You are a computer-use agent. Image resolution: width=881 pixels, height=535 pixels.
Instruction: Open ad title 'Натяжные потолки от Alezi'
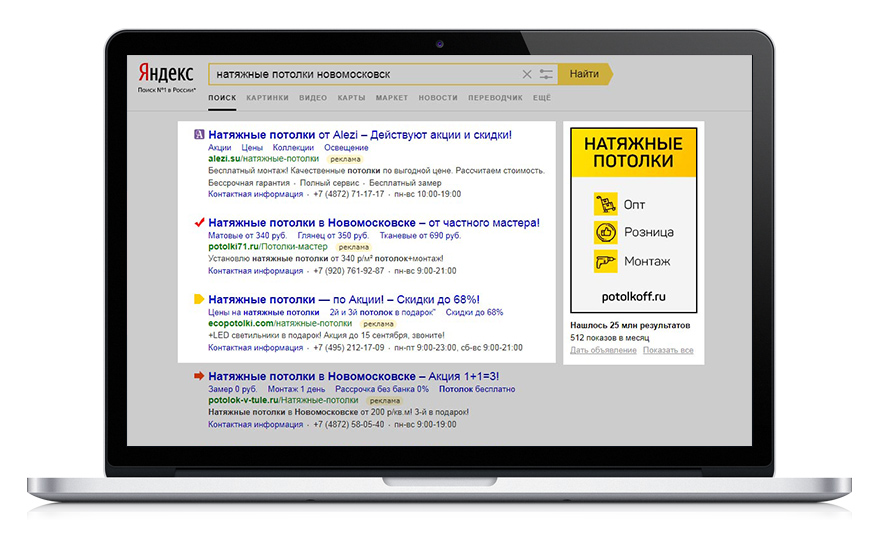coord(360,135)
